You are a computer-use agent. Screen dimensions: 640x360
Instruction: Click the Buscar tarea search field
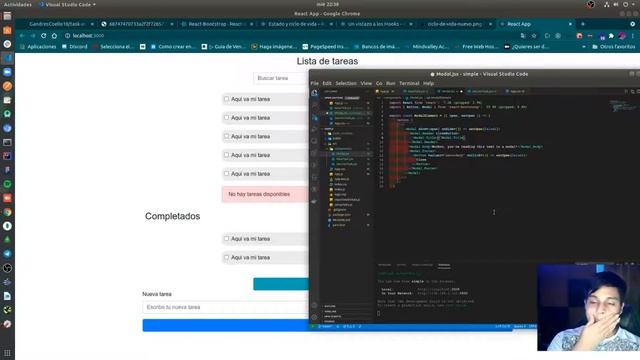coord(281,78)
